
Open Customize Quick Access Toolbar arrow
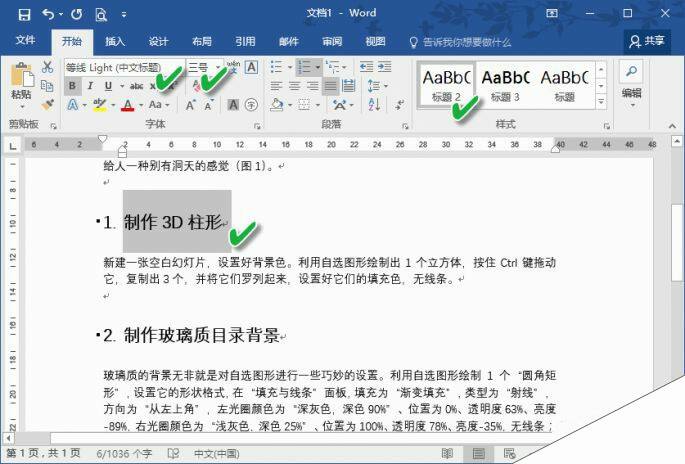pyautogui.click(x=124, y=14)
